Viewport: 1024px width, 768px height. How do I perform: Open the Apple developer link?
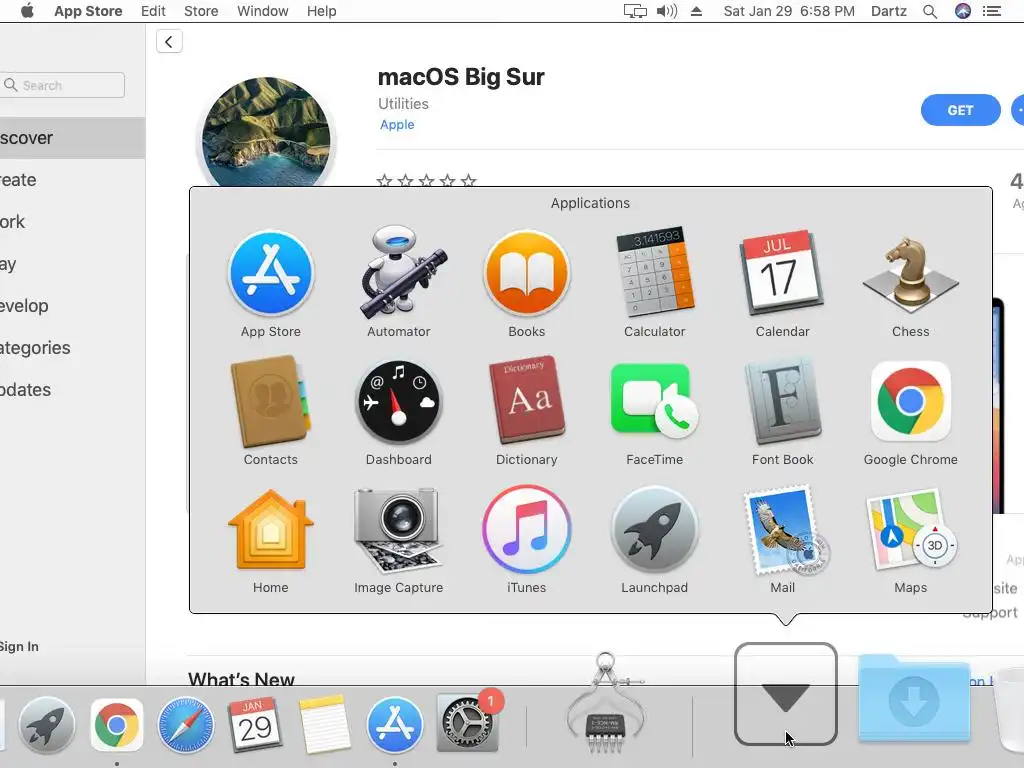click(x=397, y=125)
